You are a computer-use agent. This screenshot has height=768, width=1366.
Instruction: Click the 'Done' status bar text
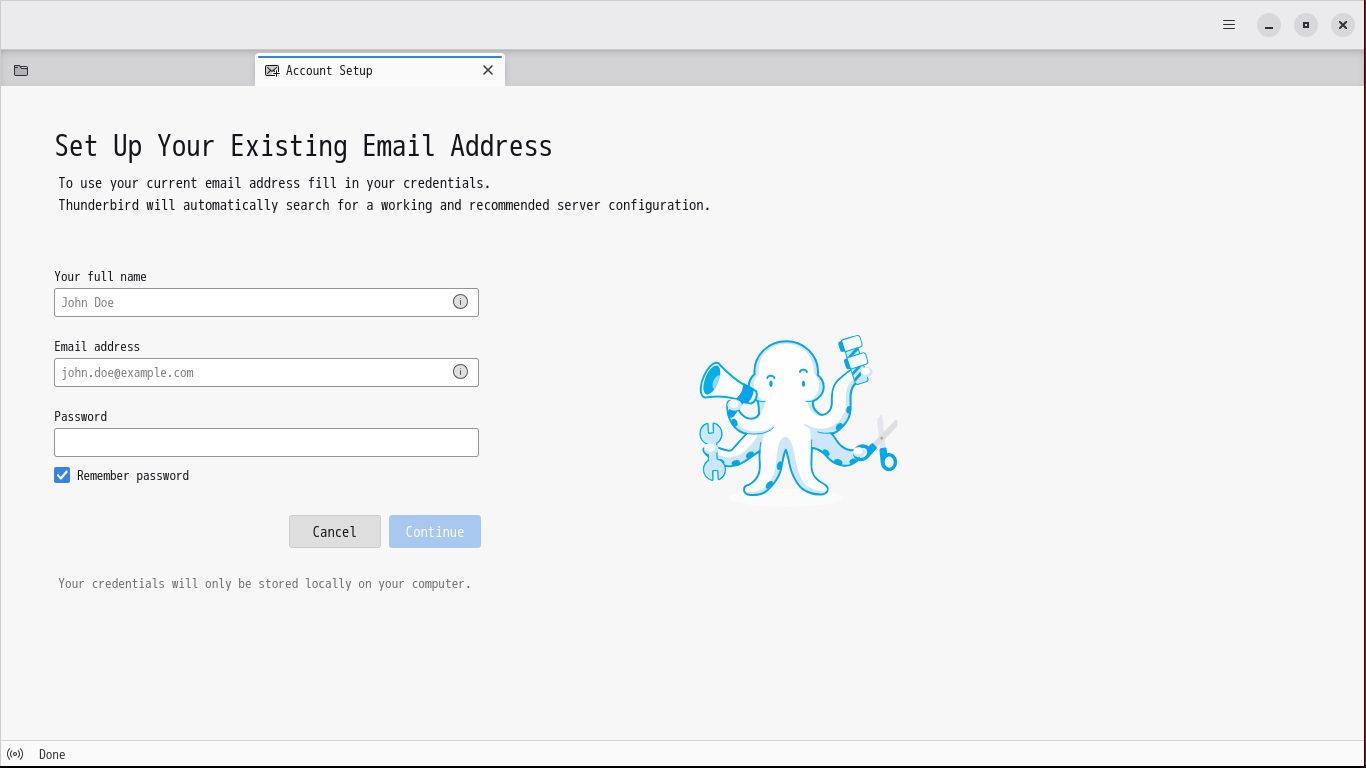click(52, 754)
